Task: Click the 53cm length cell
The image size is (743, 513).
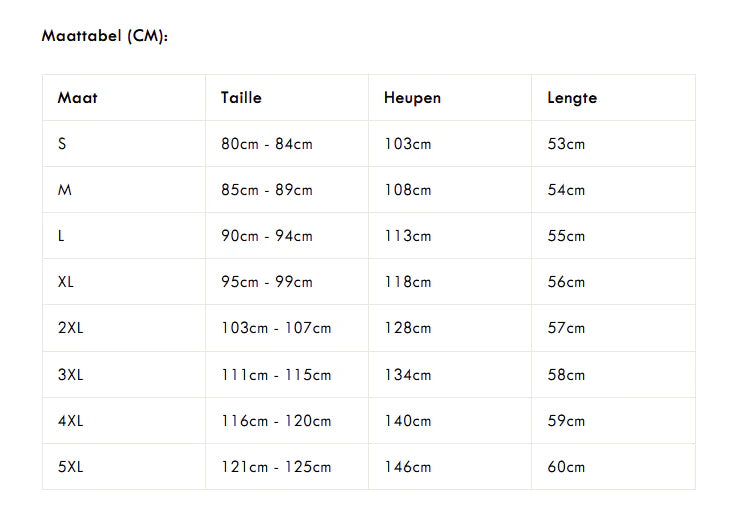Action: (566, 144)
